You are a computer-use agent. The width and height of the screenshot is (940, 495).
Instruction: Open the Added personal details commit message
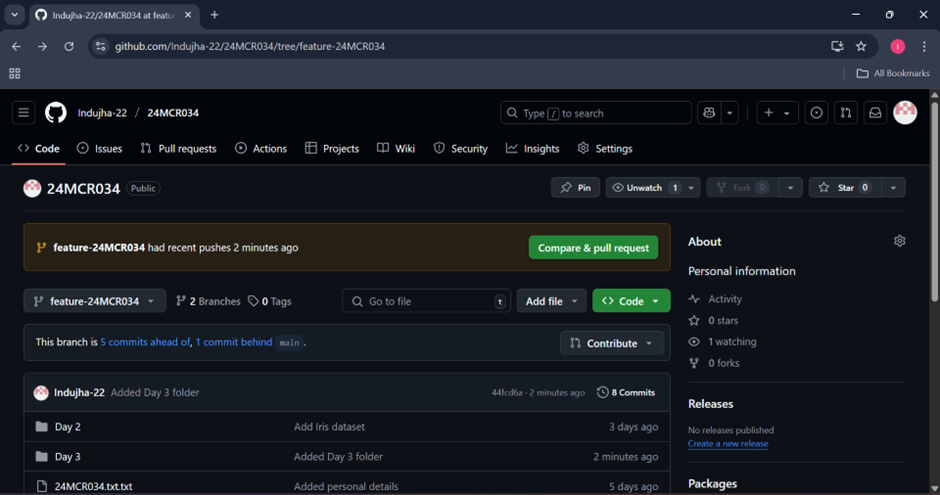(346, 486)
